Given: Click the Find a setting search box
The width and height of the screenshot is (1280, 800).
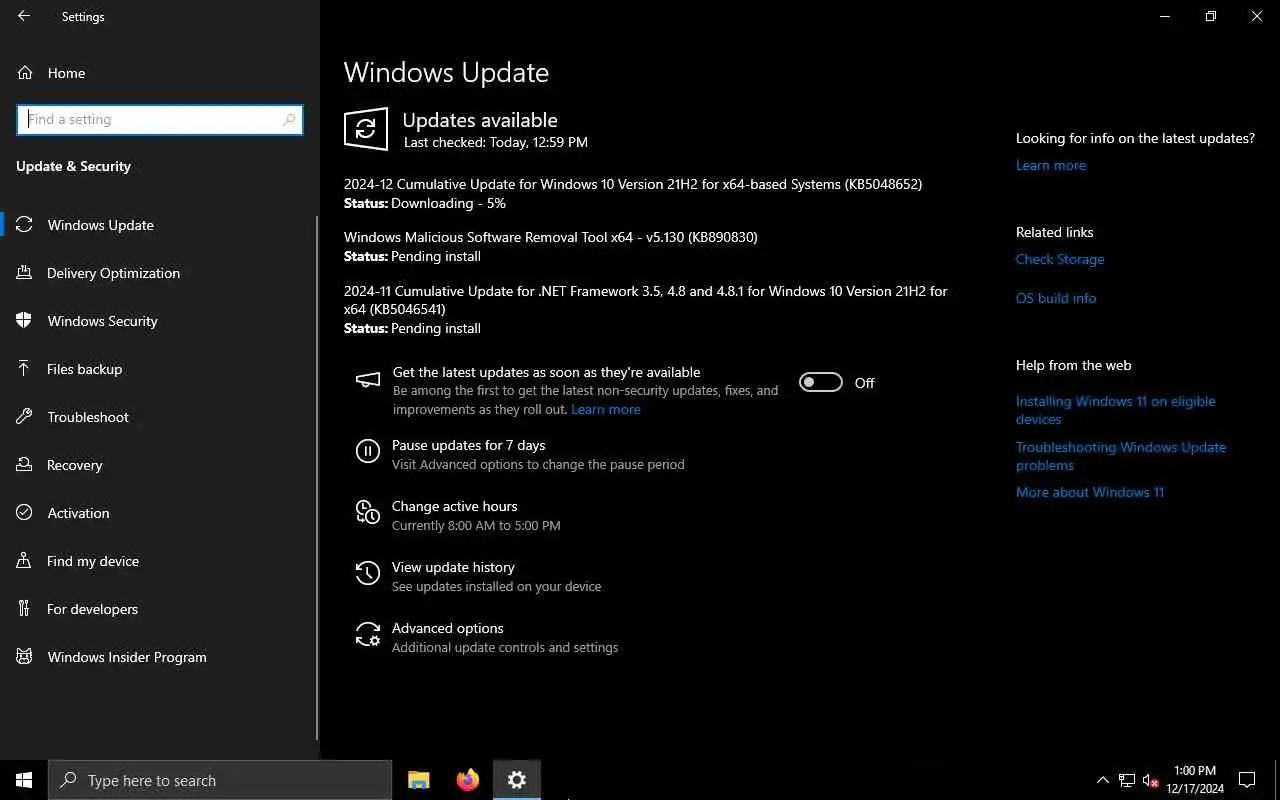Looking at the screenshot, I should tap(160, 119).
